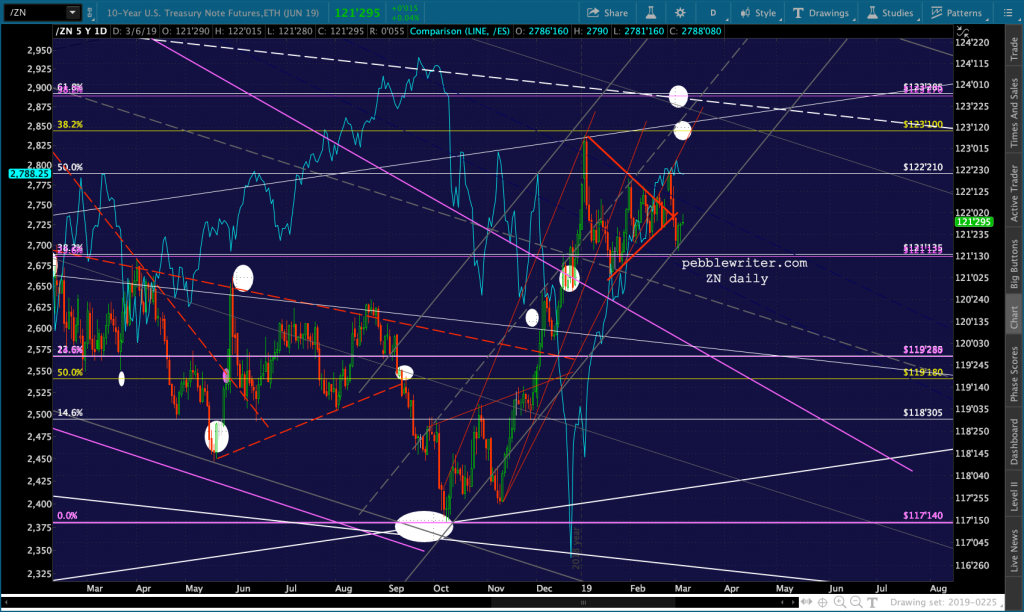
Task: Open the Big Buttons side tab
Action: (1014, 264)
